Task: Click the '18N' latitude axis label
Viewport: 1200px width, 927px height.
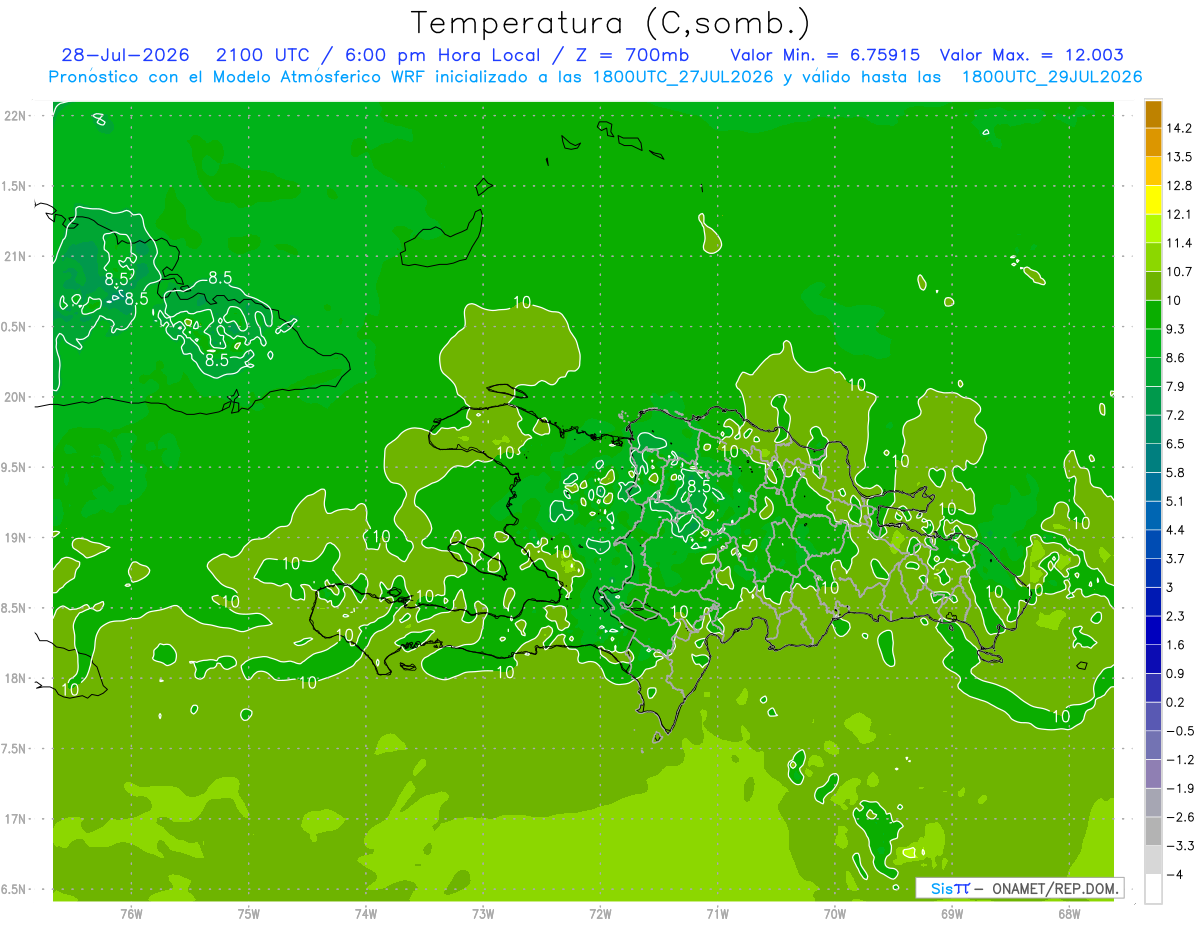Action: coord(17,679)
